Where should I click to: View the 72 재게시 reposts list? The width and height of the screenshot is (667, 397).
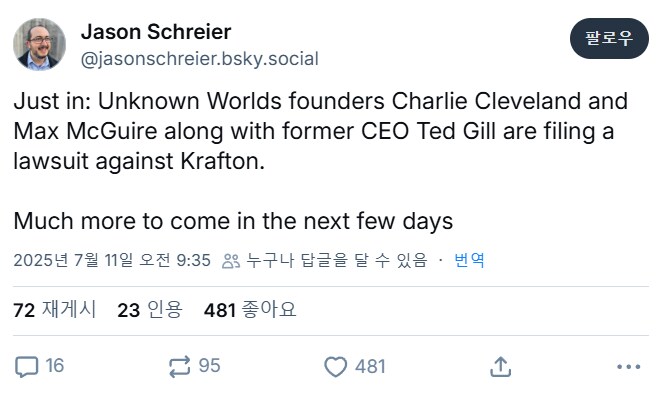tap(54, 309)
